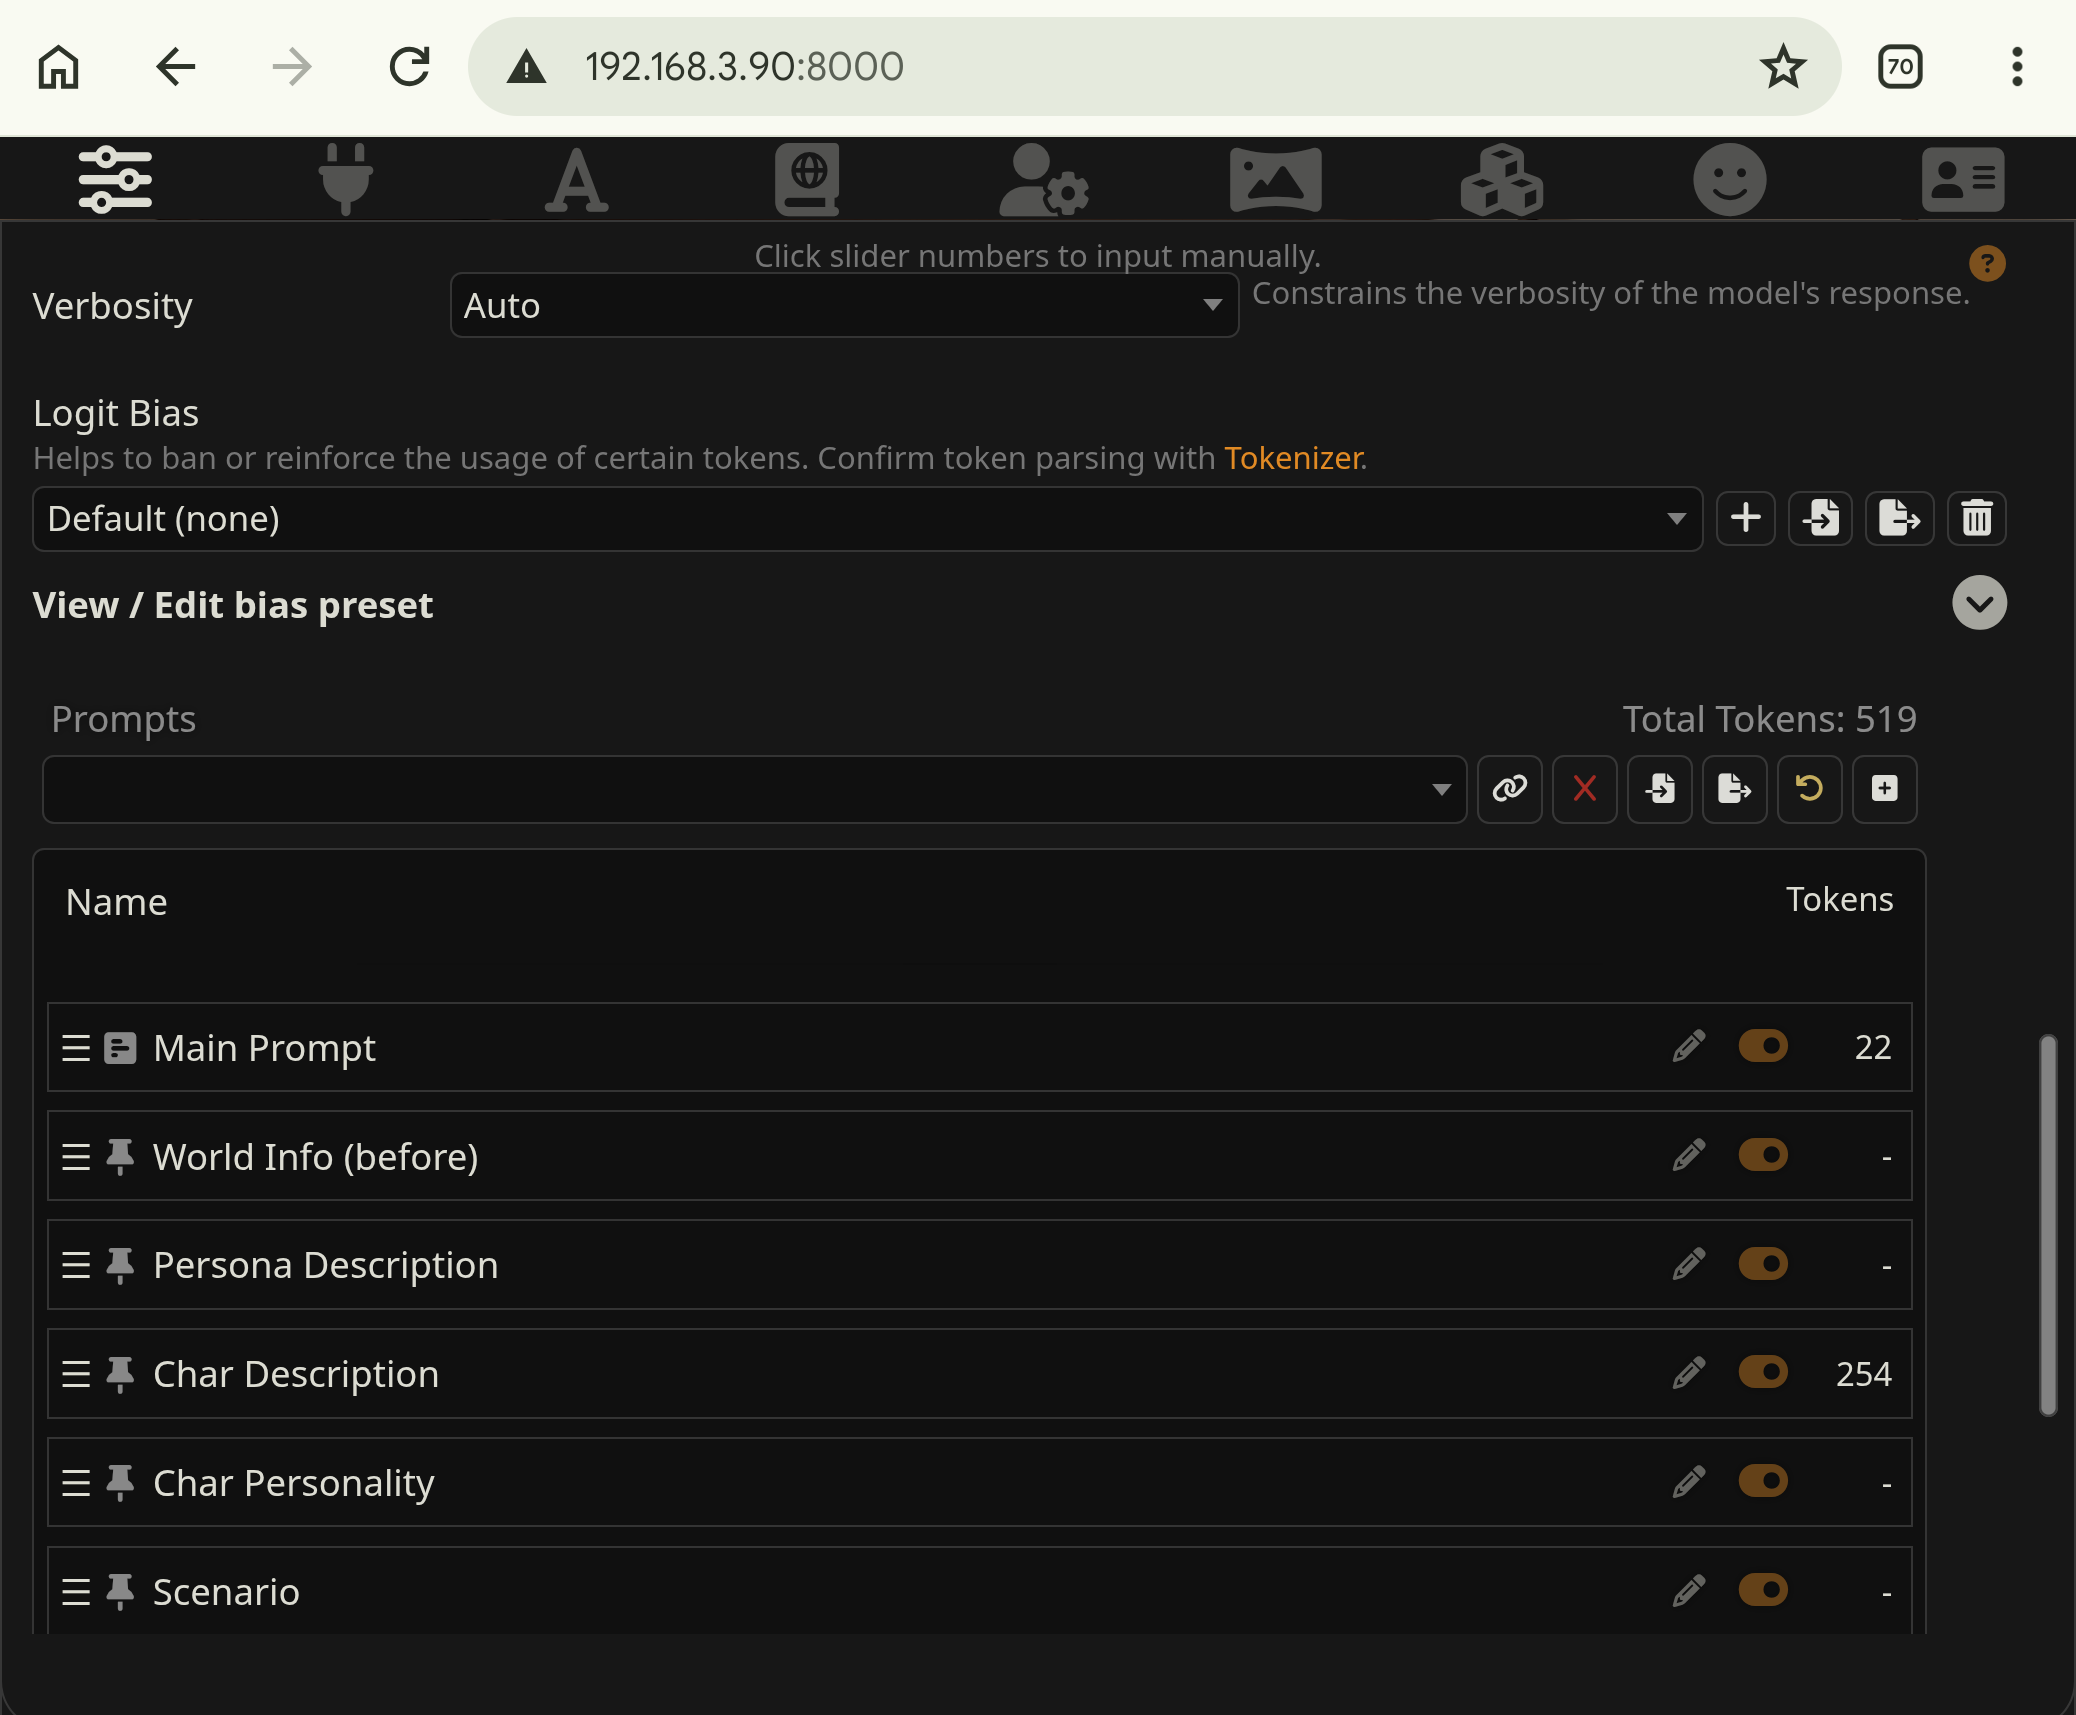This screenshot has width=2076, height=1715.
Task: Click the delete logit bias preset trash icon
Action: pyautogui.click(x=1976, y=518)
